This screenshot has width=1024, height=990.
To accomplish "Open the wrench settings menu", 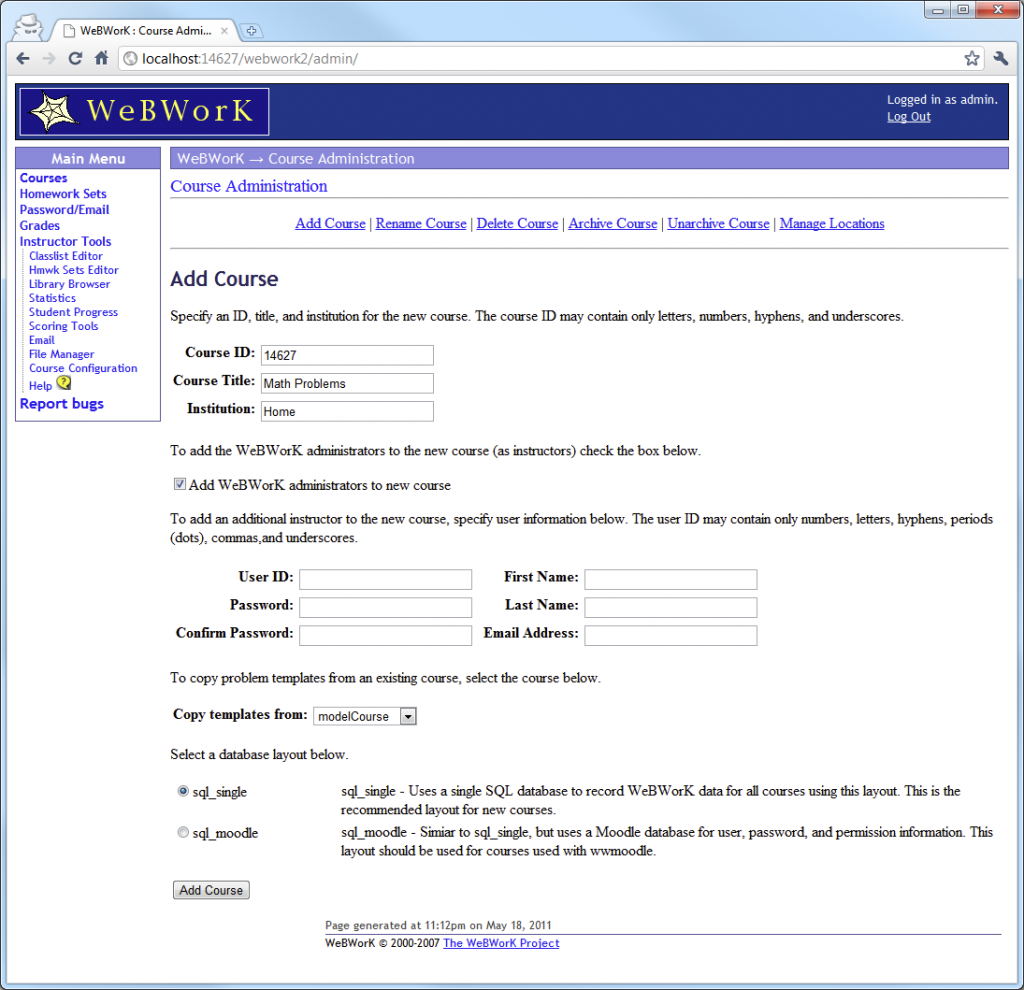I will click(x=1000, y=58).
